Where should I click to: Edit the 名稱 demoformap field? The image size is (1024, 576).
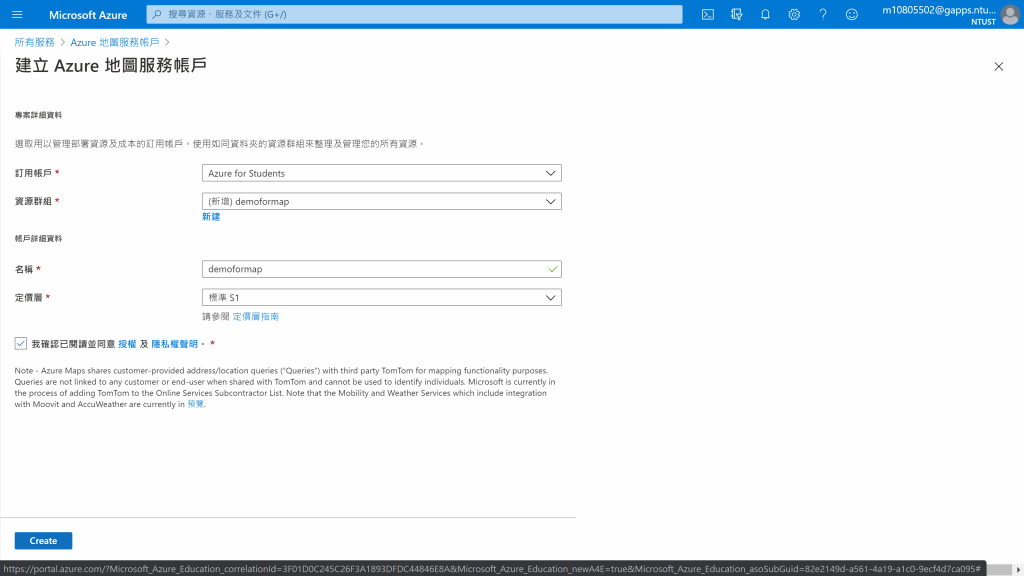click(x=381, y=269)
